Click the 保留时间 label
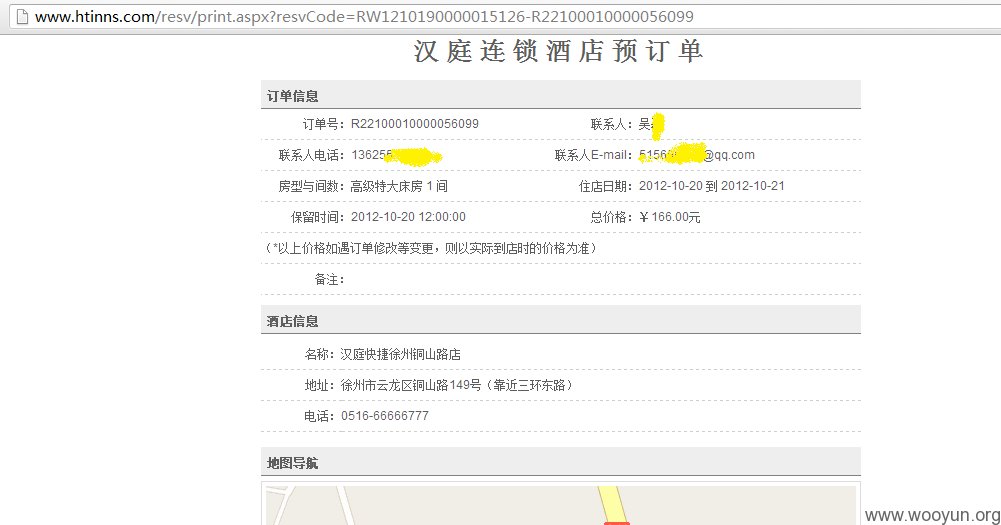The height and width of the screenshot is (525, 1001). [318, 217]
